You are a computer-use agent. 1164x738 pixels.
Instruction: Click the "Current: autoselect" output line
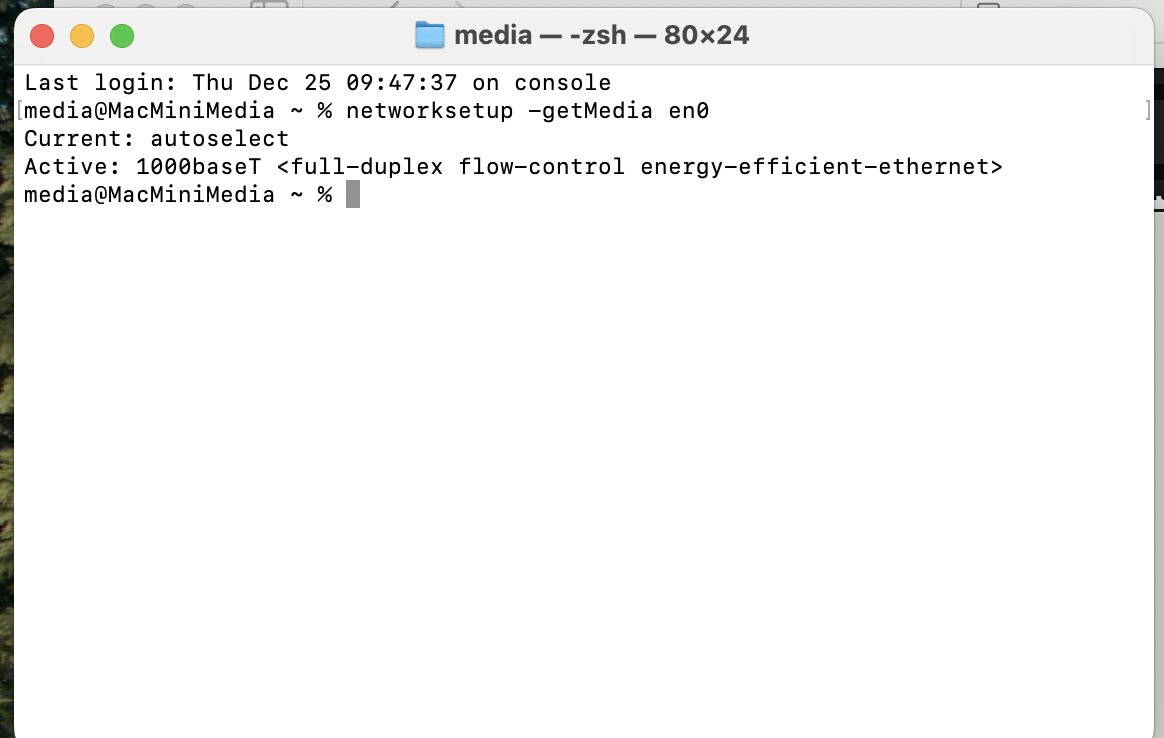pyautogui.click(x=156, y=138)
